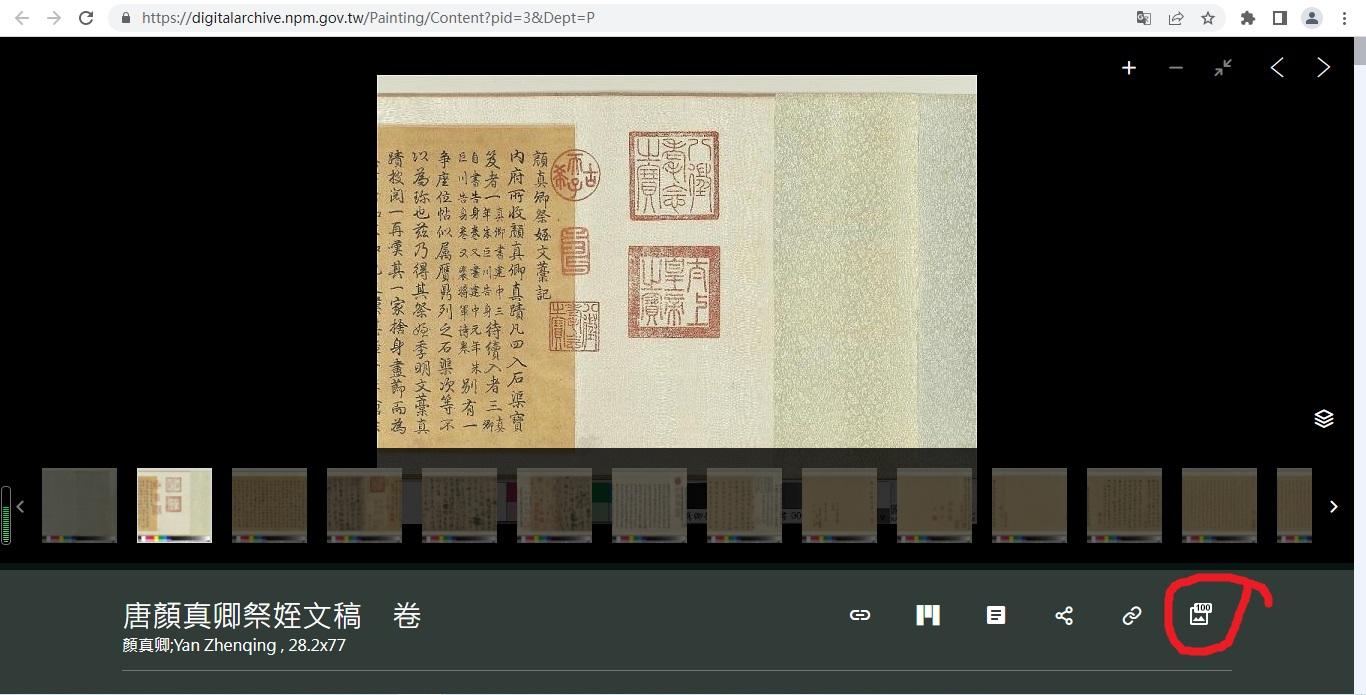
Task: Bookmark this page with the star icon
Action: click(x=1208, y=18)
